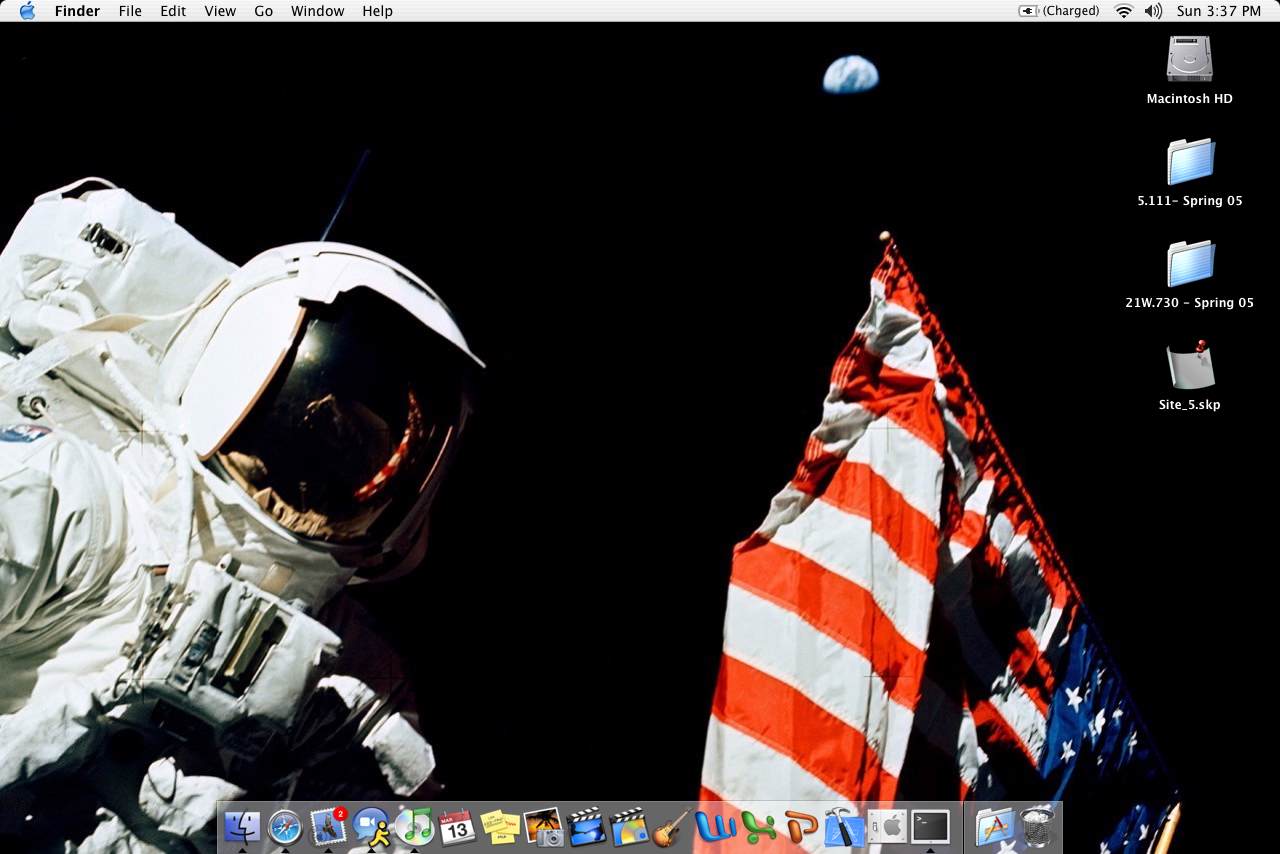Open Safari from the Dock

[x=285, y=827]
